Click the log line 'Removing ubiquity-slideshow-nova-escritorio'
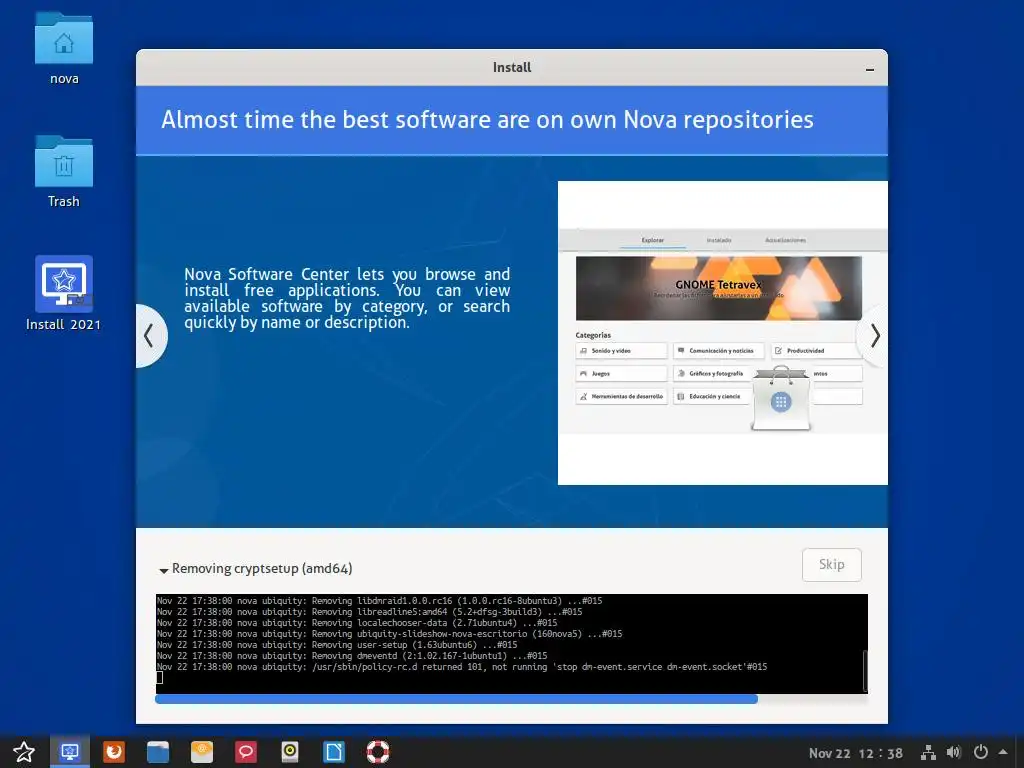The image size is (1024, 768). click(389, 633)
